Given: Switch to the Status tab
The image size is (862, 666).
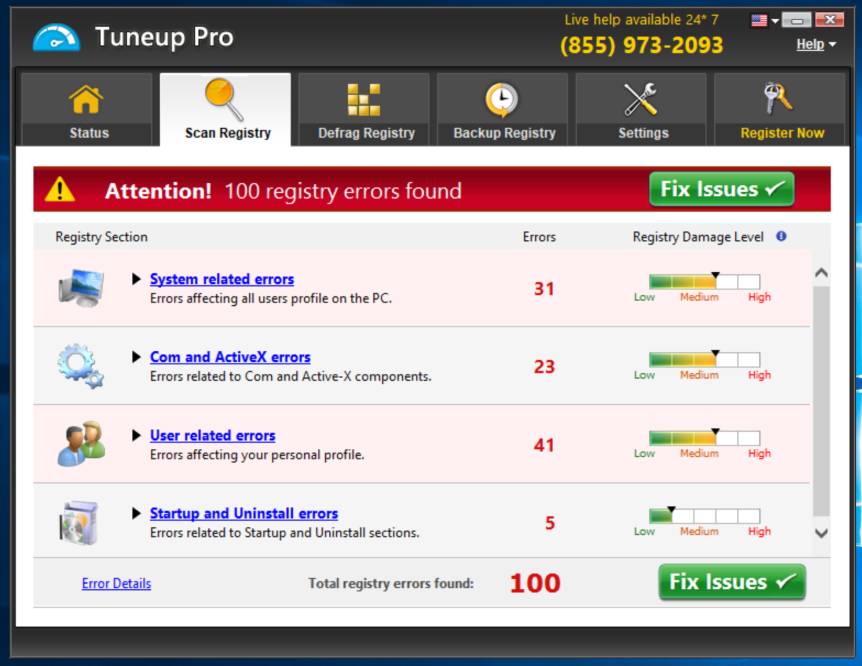Looking at the screenshot, I should (86, 109).
